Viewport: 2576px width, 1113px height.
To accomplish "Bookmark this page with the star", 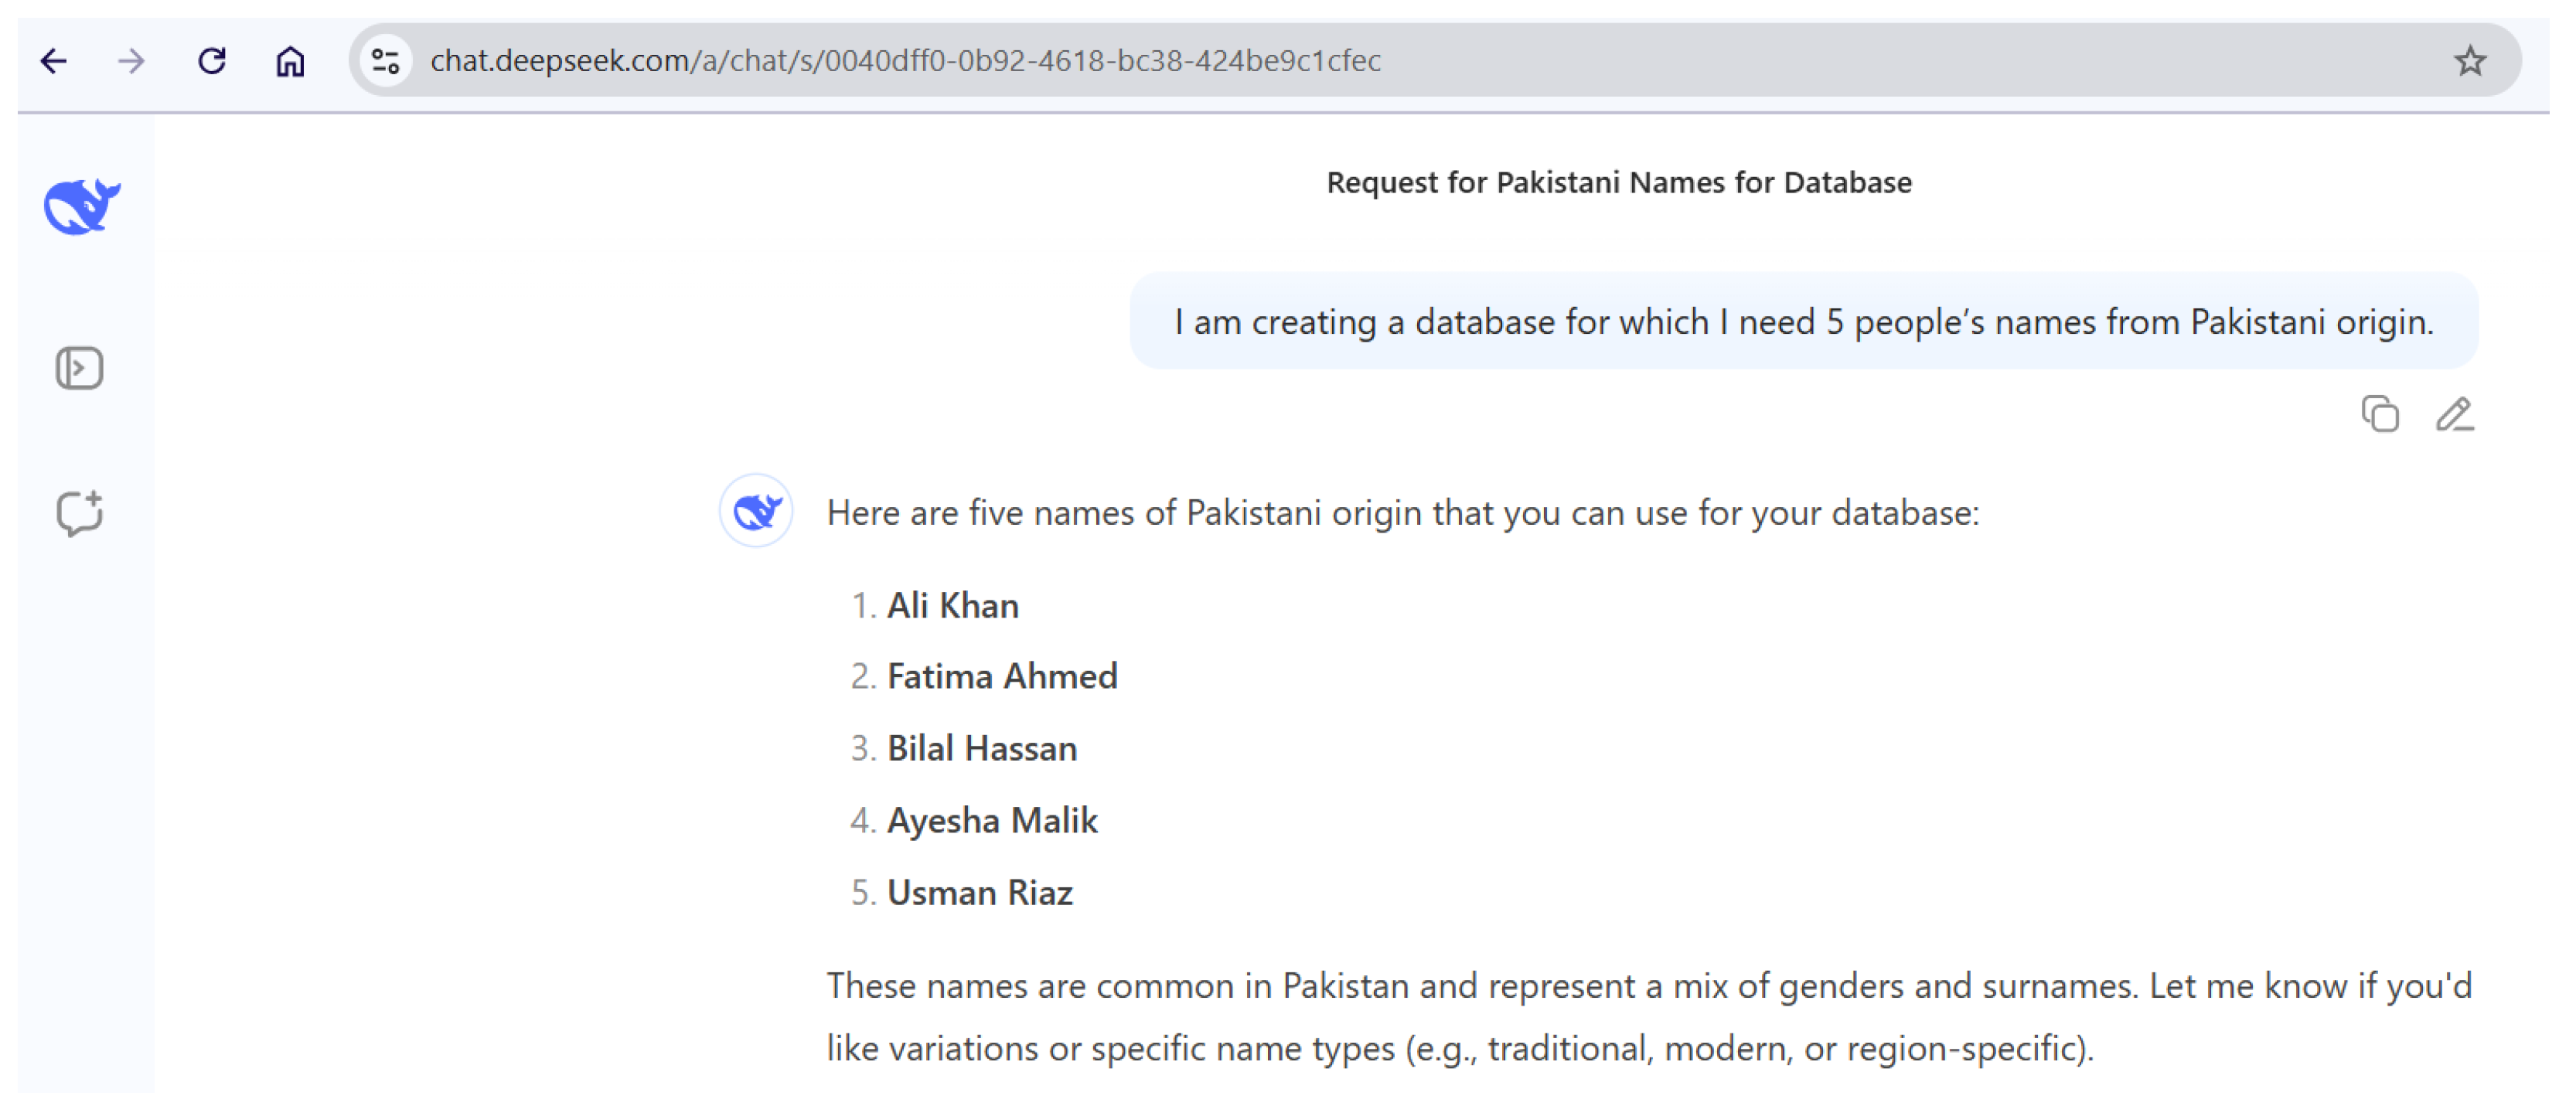I will [x=2470, y=61].
